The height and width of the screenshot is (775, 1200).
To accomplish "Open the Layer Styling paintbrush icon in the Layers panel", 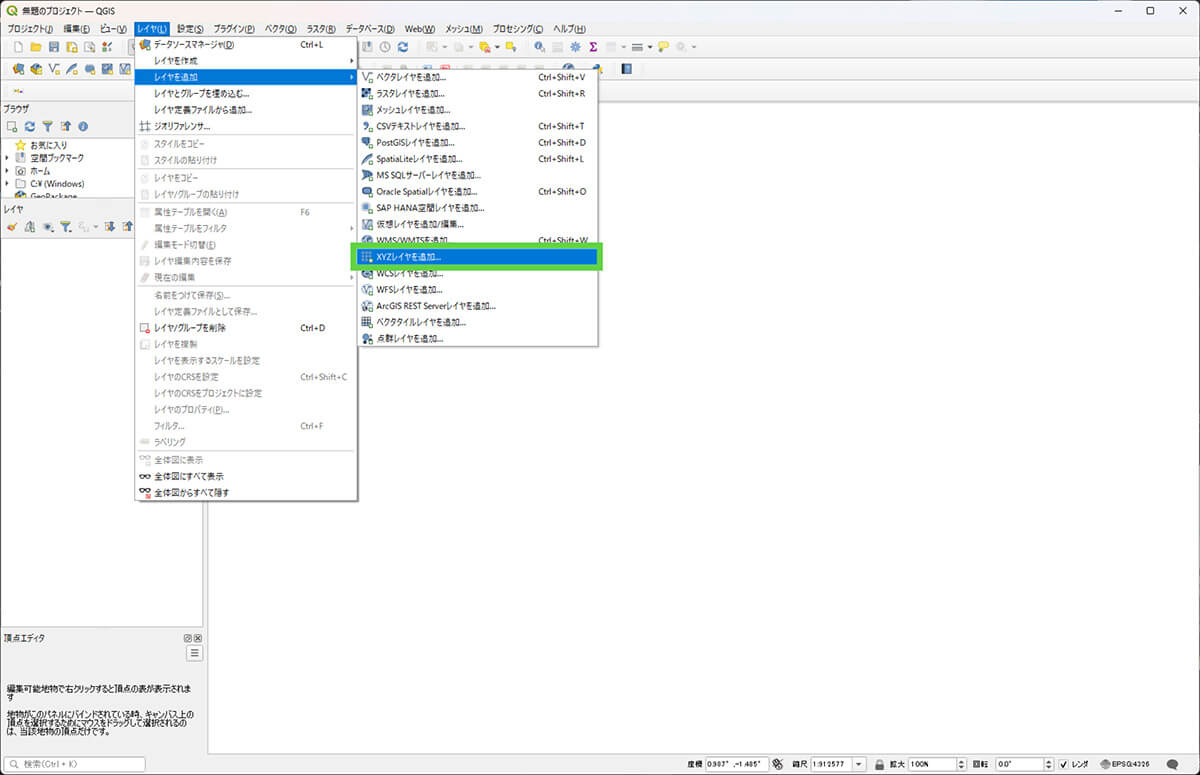I will tap(12, 227).
